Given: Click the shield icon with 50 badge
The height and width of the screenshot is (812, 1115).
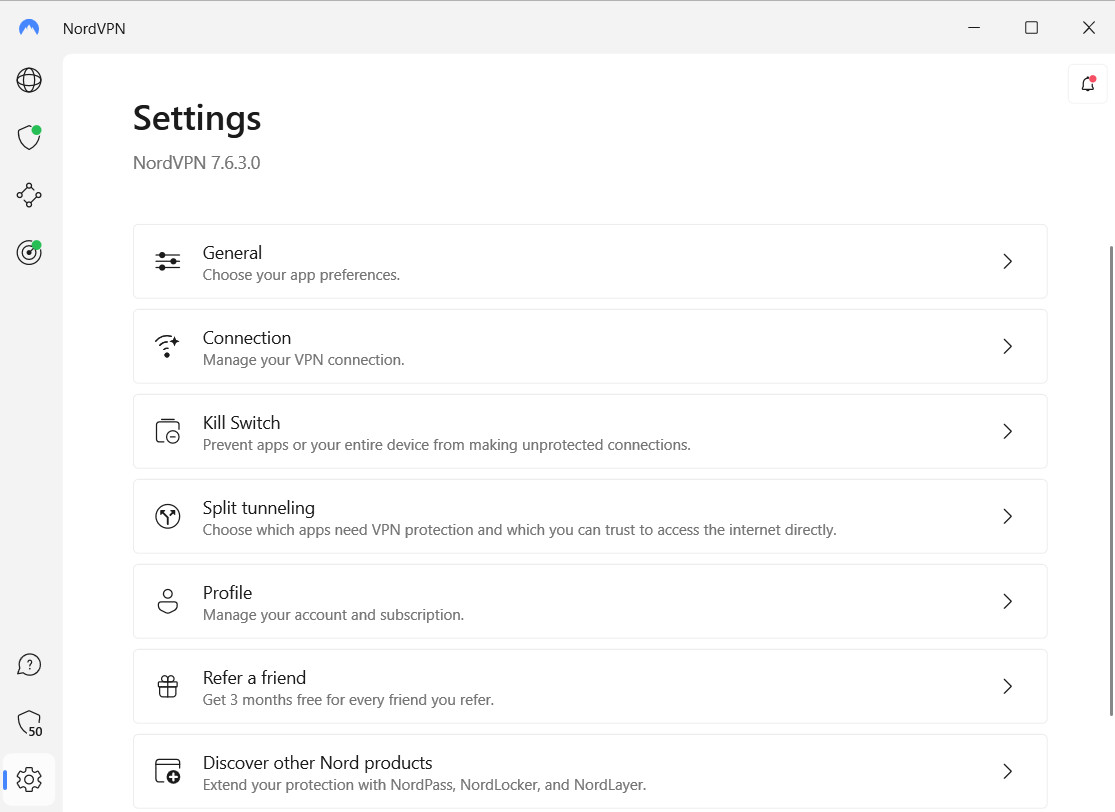Looking at the screenshot, I should (29, 723).
